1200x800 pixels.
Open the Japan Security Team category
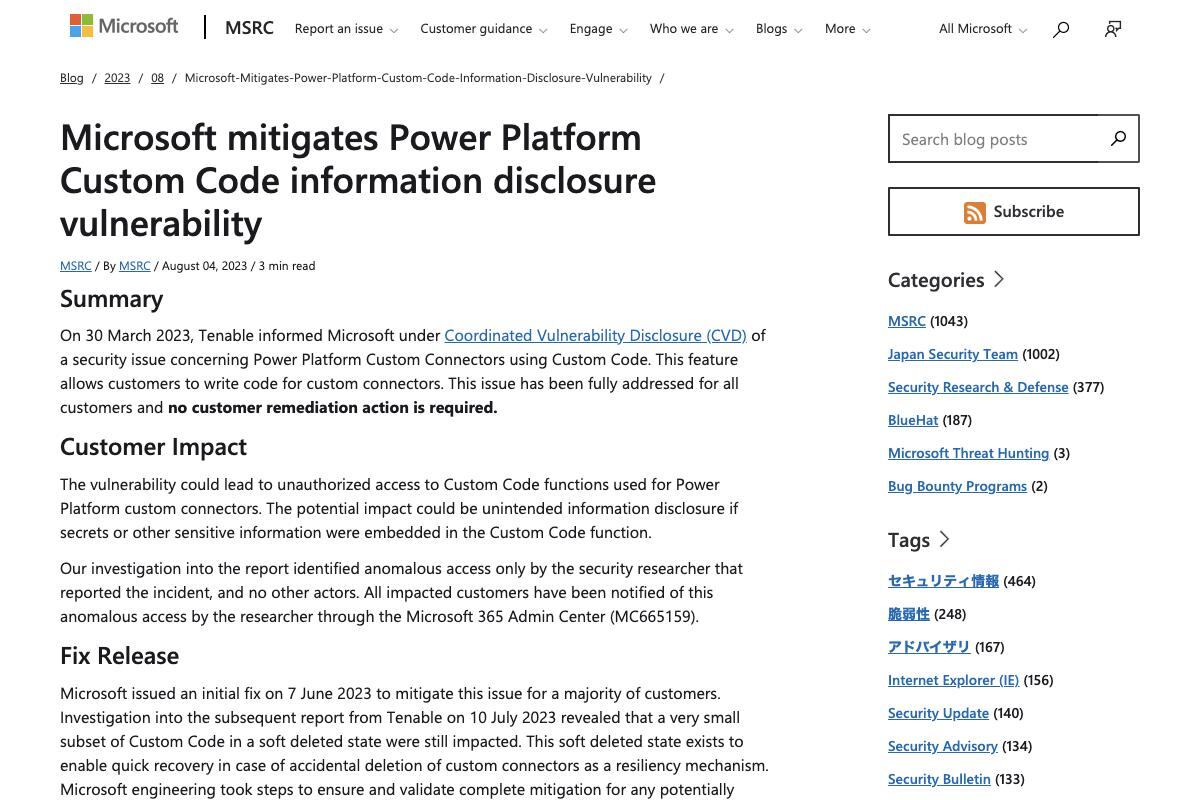point(953,354)
